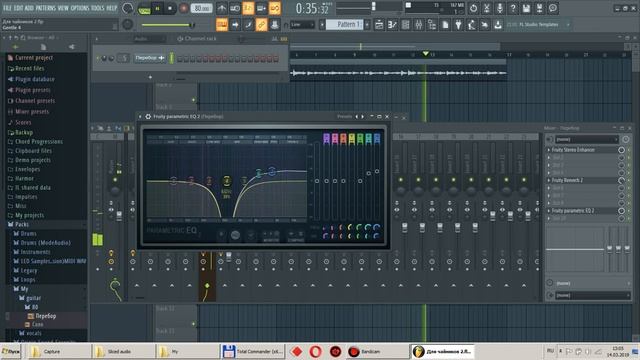
Task: Open the Playlist view
Action: (x=379, y=25)
